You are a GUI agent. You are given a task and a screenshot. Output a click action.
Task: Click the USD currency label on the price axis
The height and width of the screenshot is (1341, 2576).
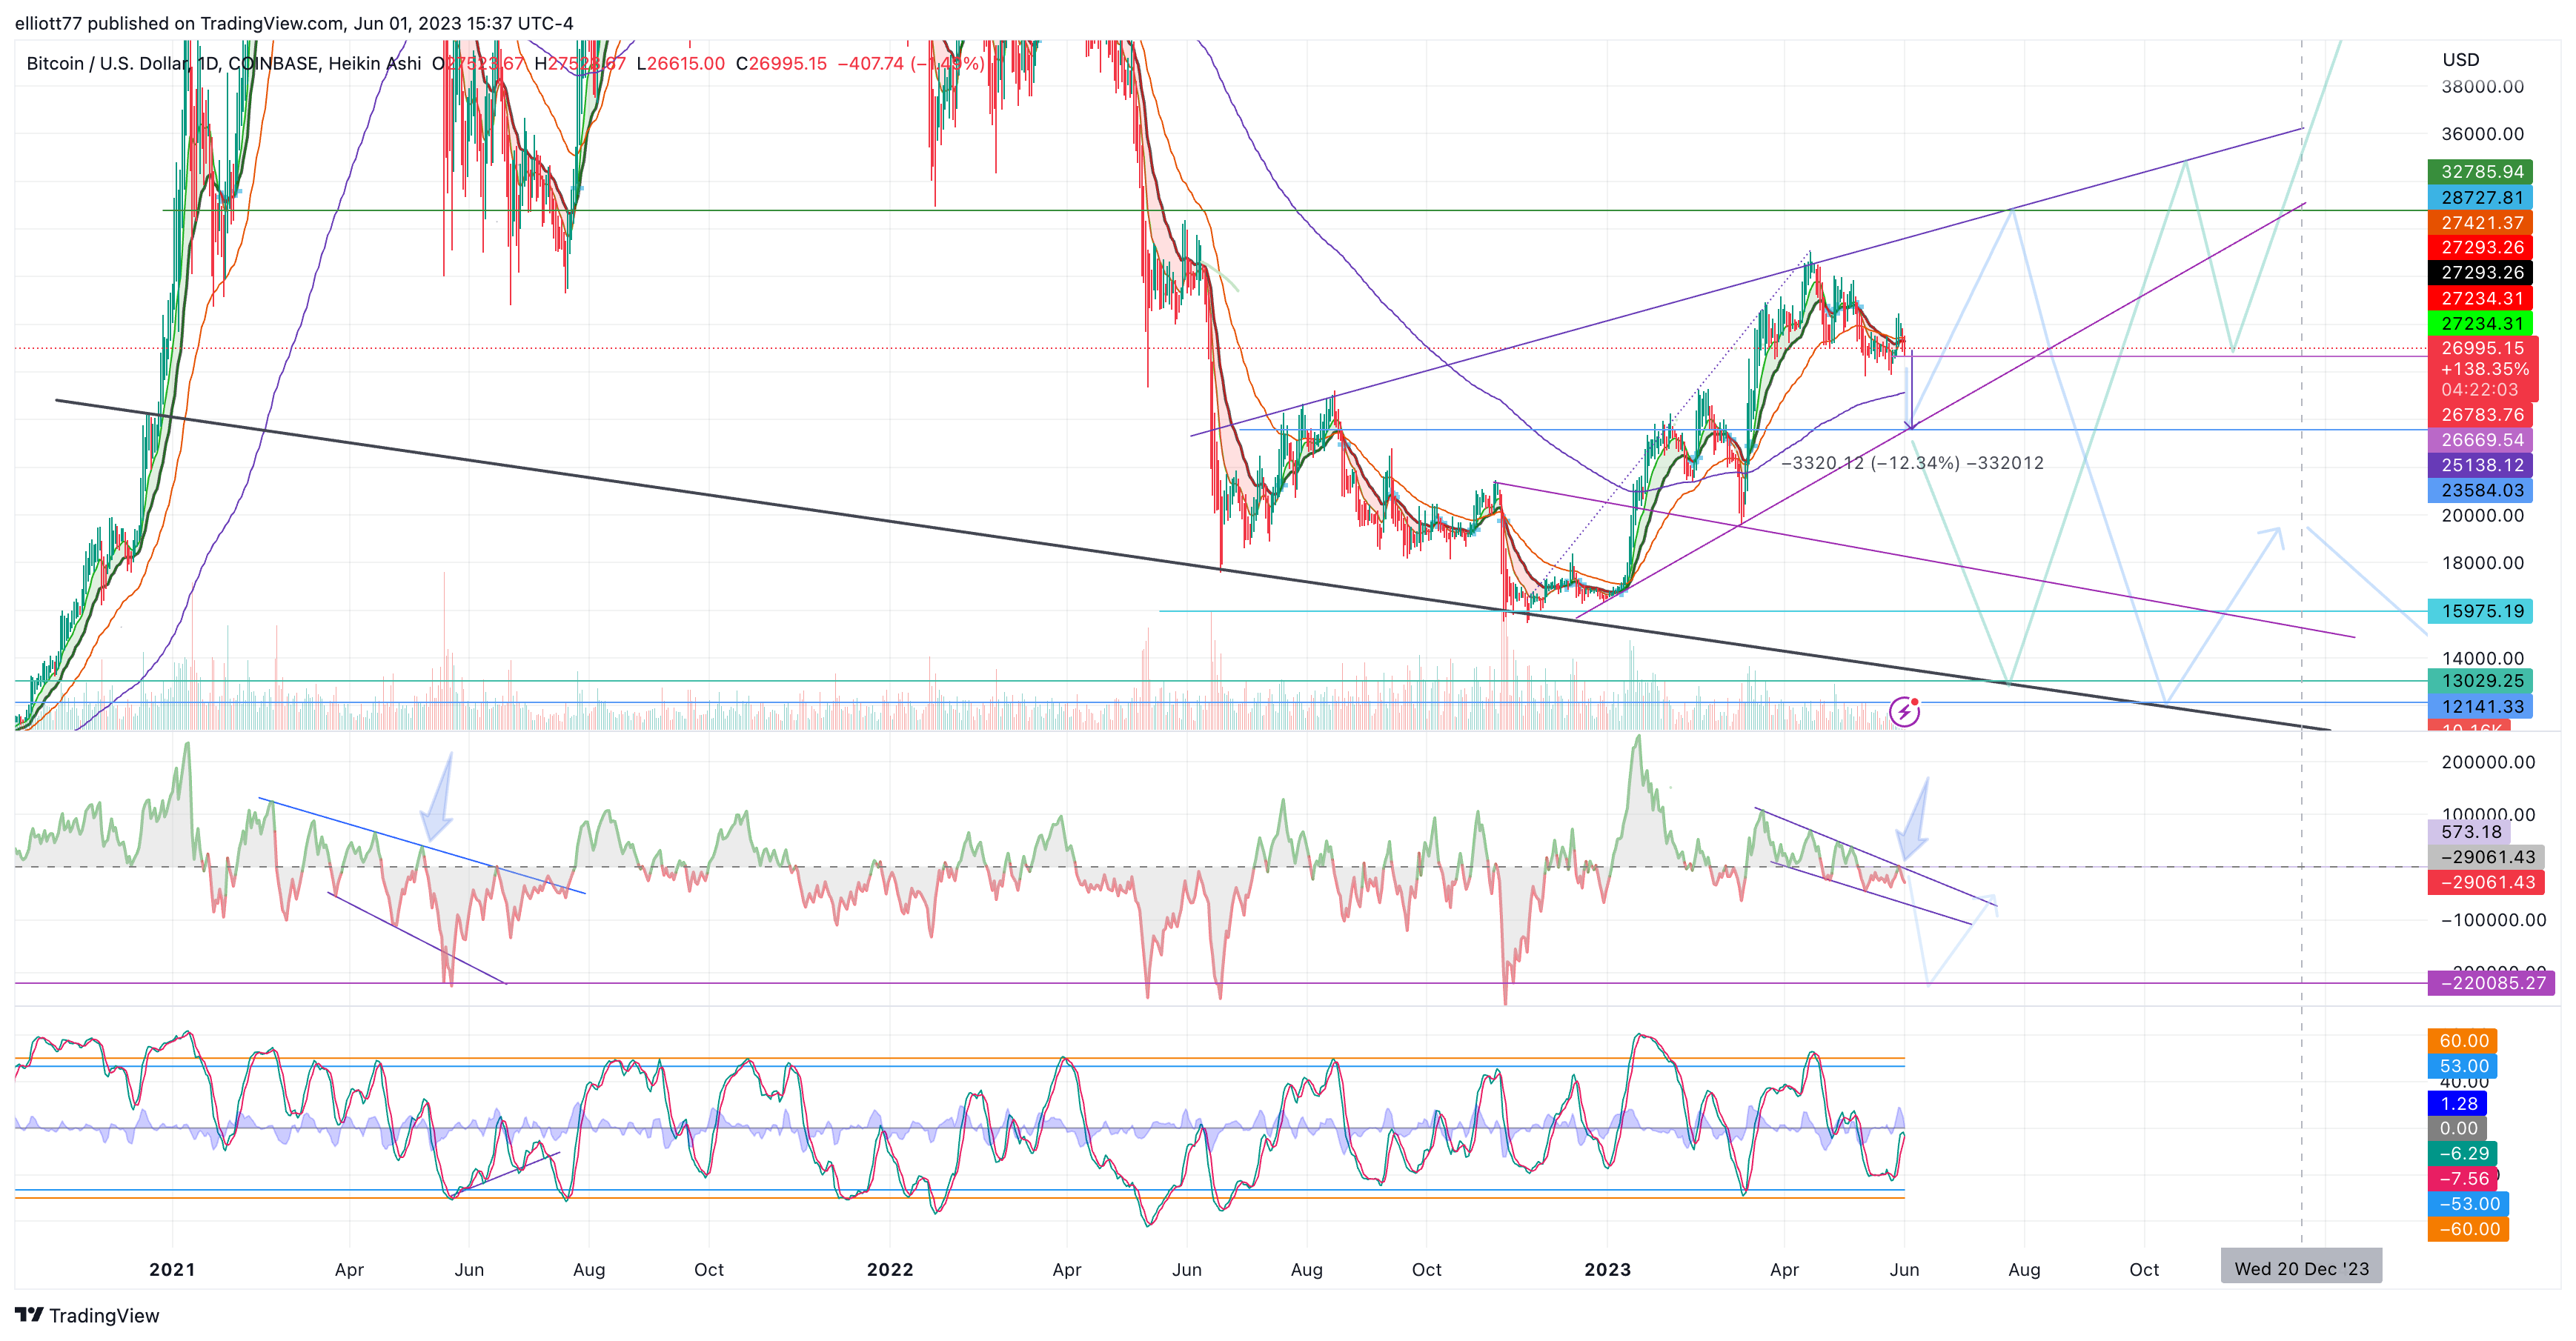click(x=2461, y=59)
